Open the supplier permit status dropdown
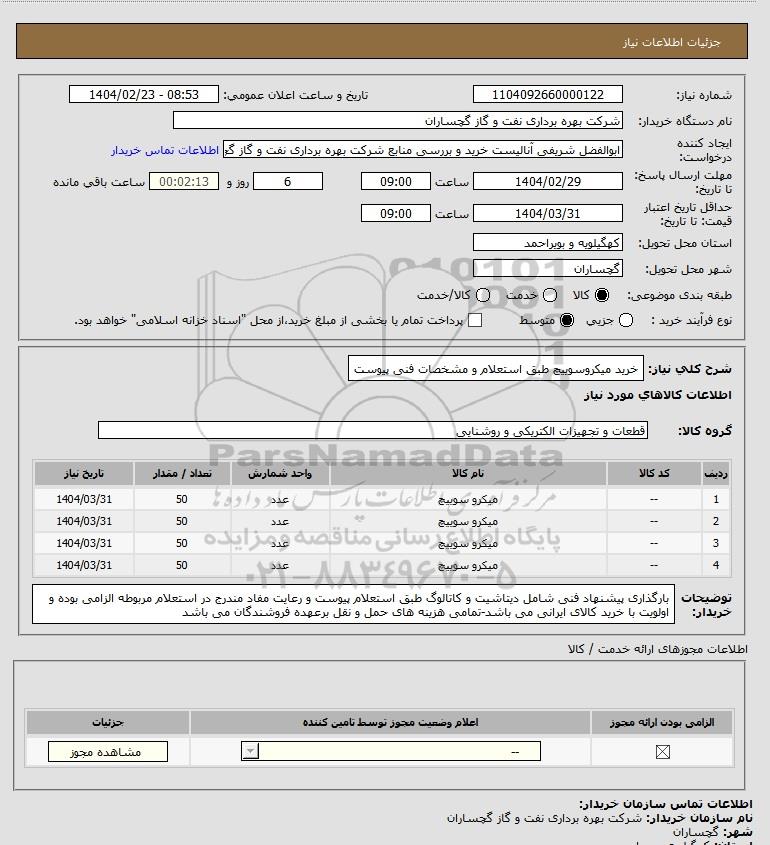 pos(391,751)
